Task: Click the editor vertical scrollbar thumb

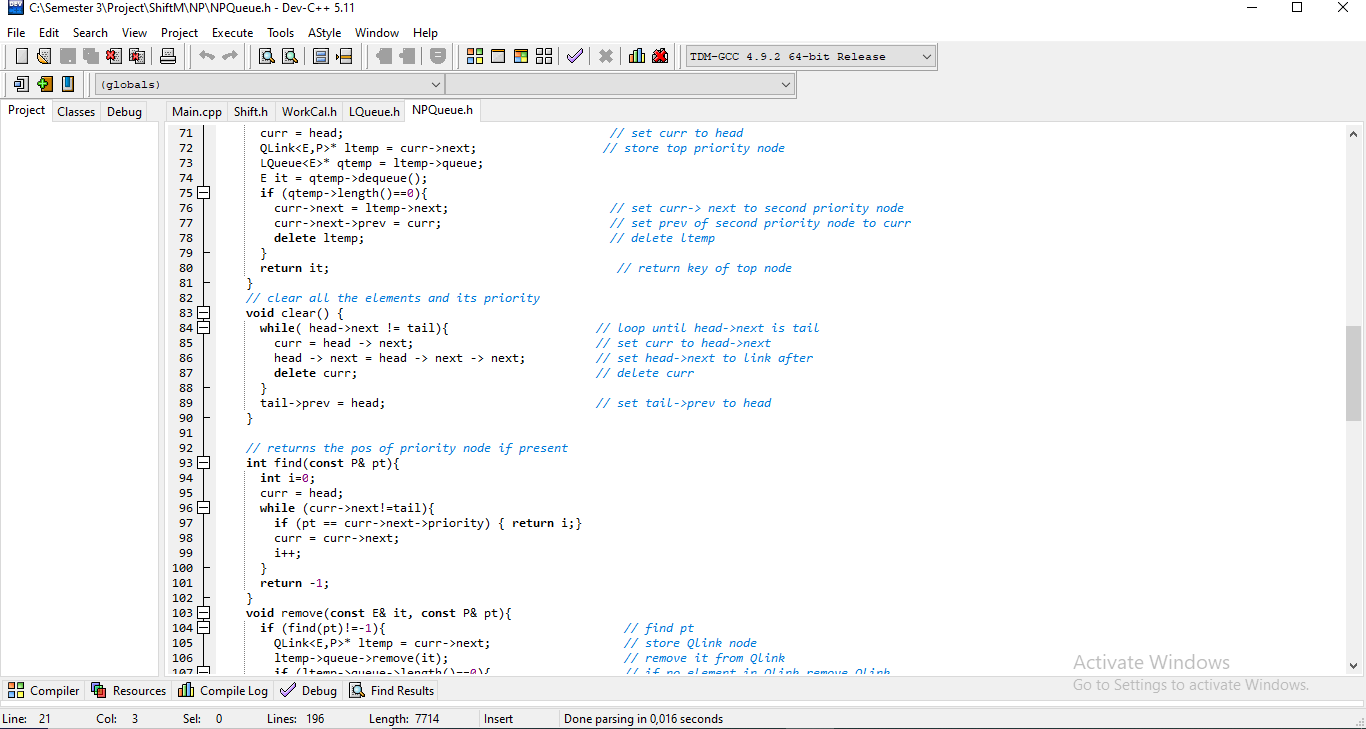Action: 1353,373
